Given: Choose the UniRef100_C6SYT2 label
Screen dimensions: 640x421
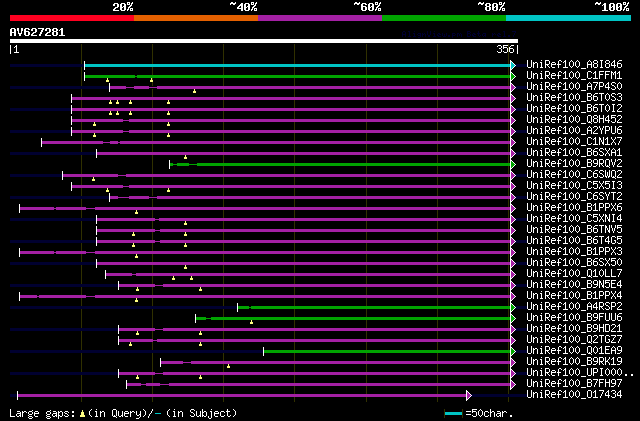Looking at the screenshot, I should tap(574, 196).
